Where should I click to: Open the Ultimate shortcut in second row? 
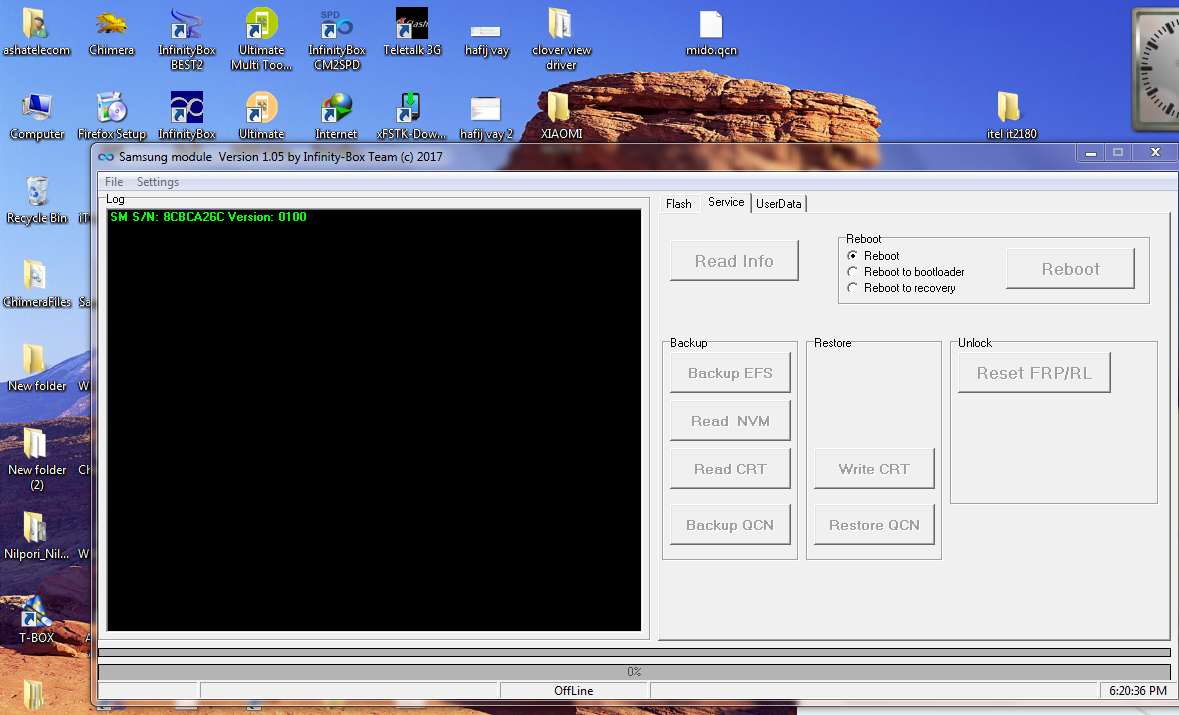click(x=262, y=117)
